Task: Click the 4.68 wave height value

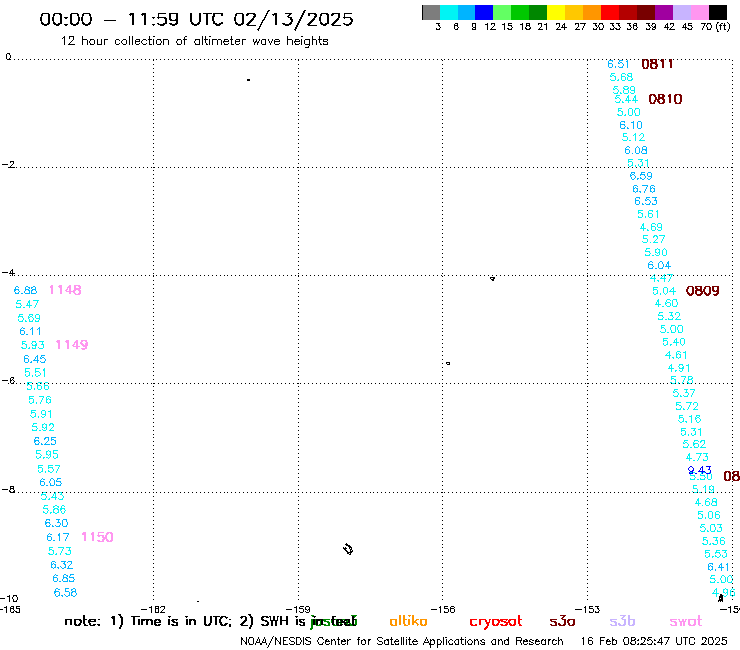Action: [x=706, y=502]
